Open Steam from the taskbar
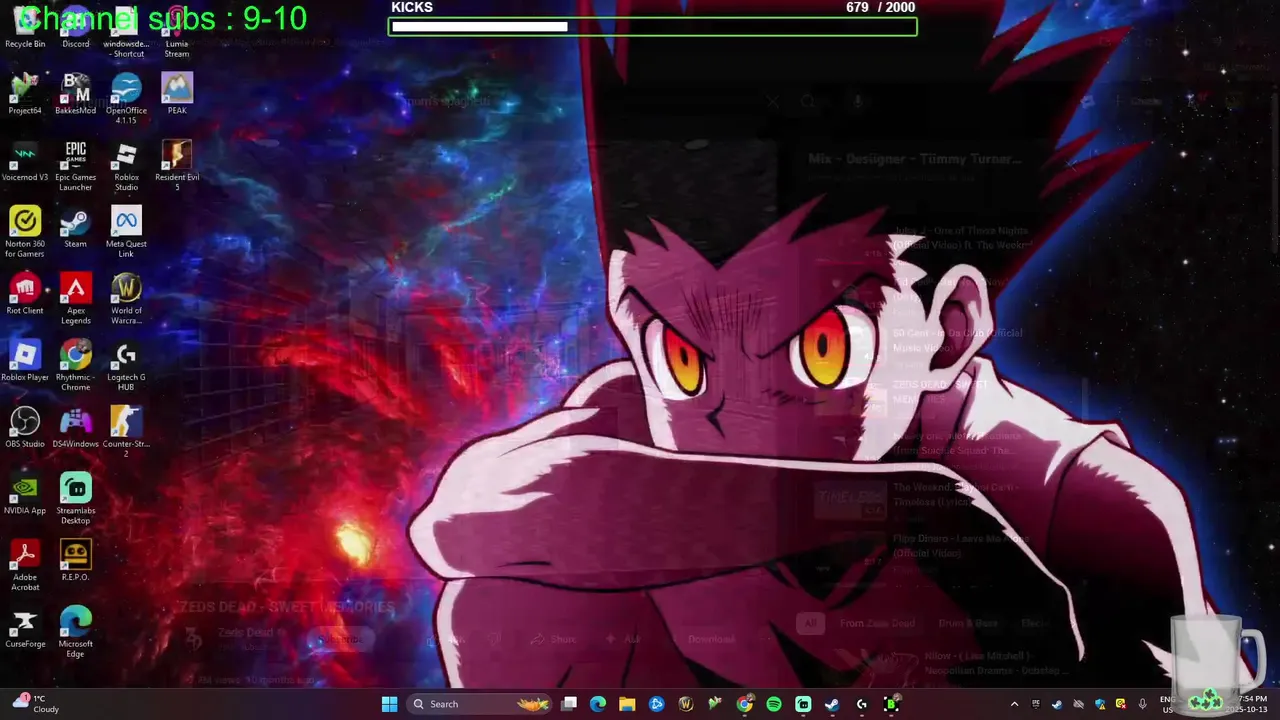Image resolution: width=1280 pixels, height=720 pixels. 832,704
